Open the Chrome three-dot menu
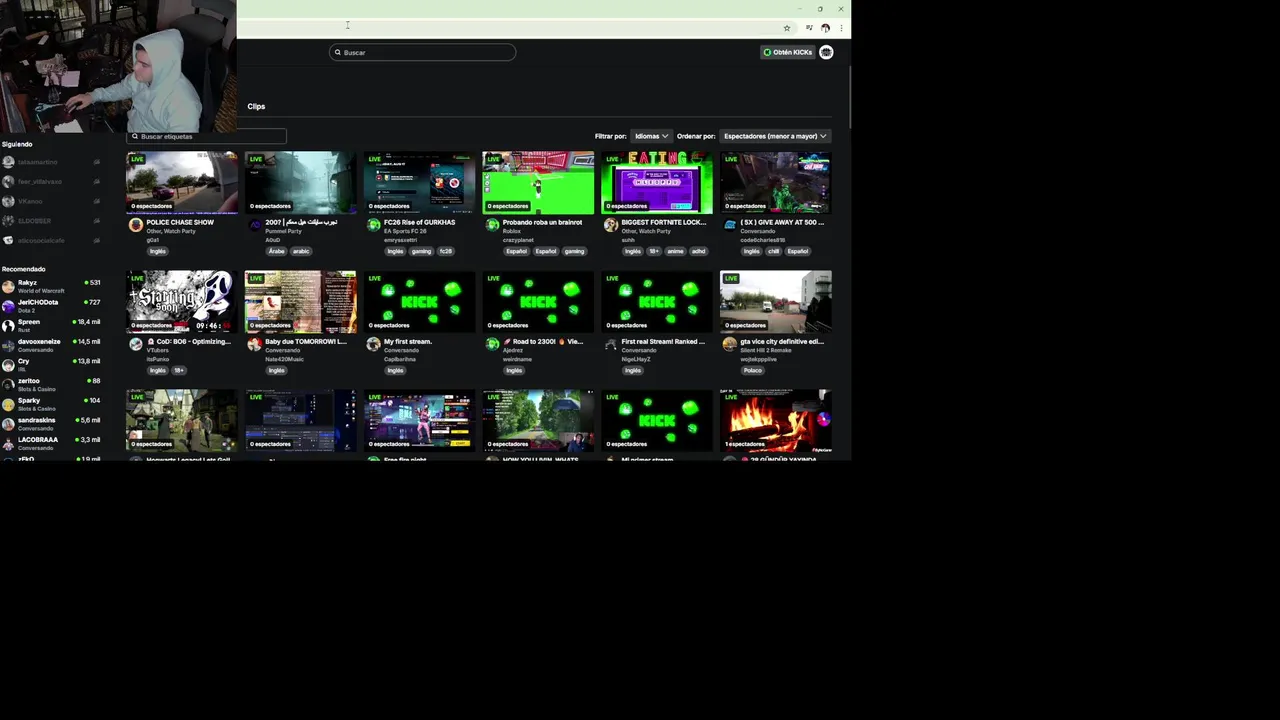 pos(841,28)
